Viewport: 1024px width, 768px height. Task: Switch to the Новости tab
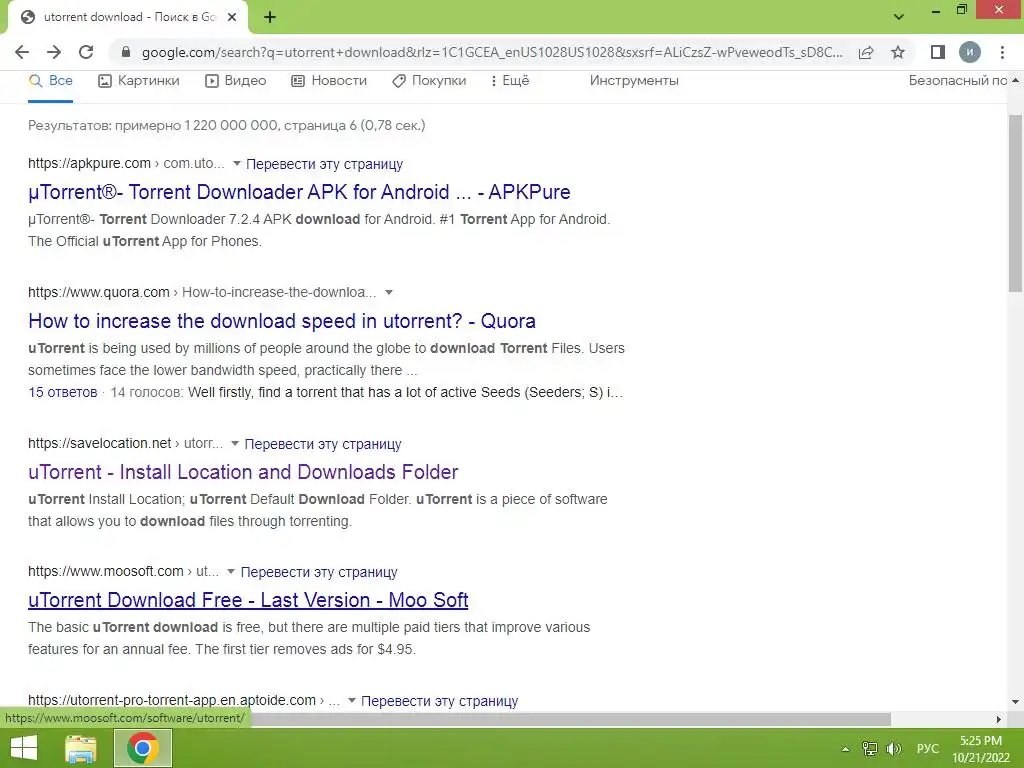pyautogui.click(x=329, y=81)
